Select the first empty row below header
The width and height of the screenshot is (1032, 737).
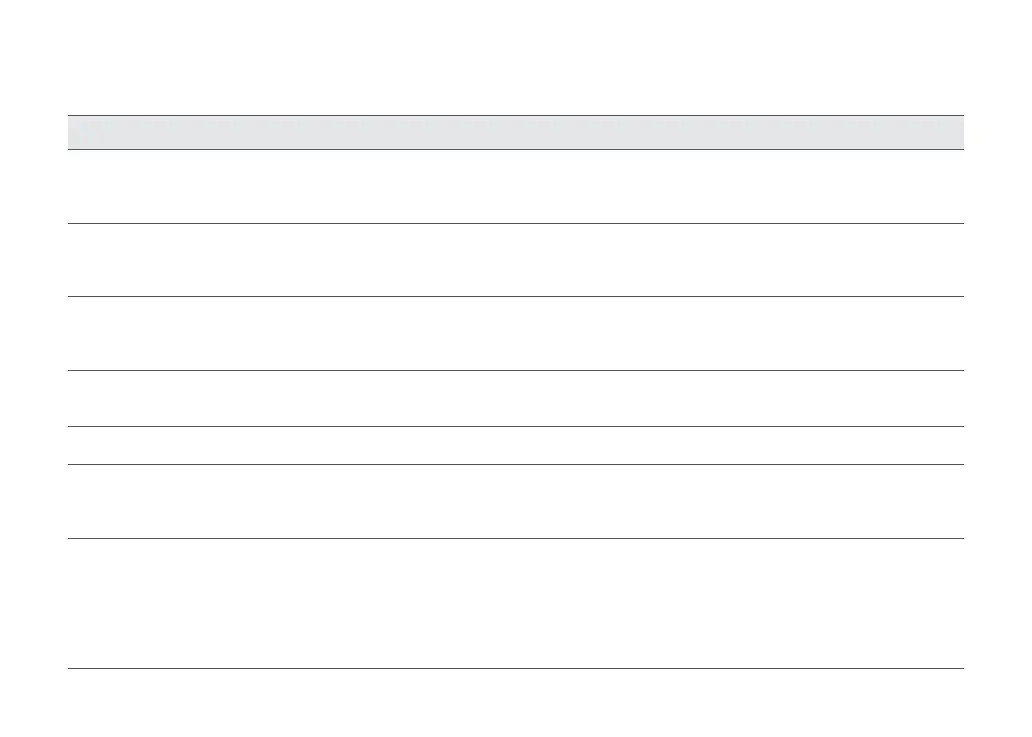click(516, 186)
